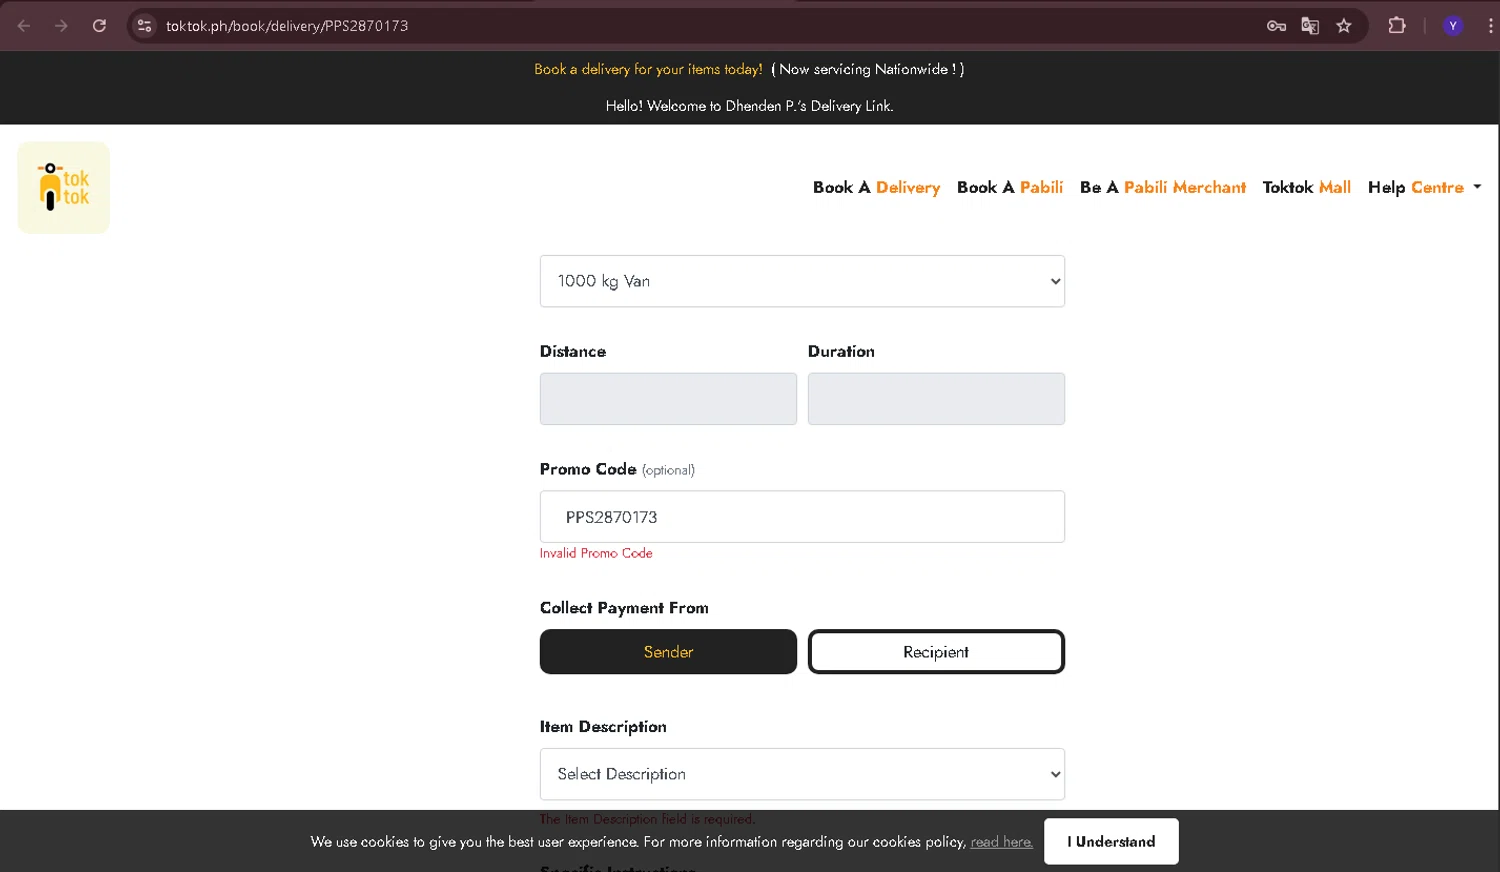Viewport: 1500px width, 872px height.
Task: Click the Invalid Promo Code error text
Action: click(596, 553)
